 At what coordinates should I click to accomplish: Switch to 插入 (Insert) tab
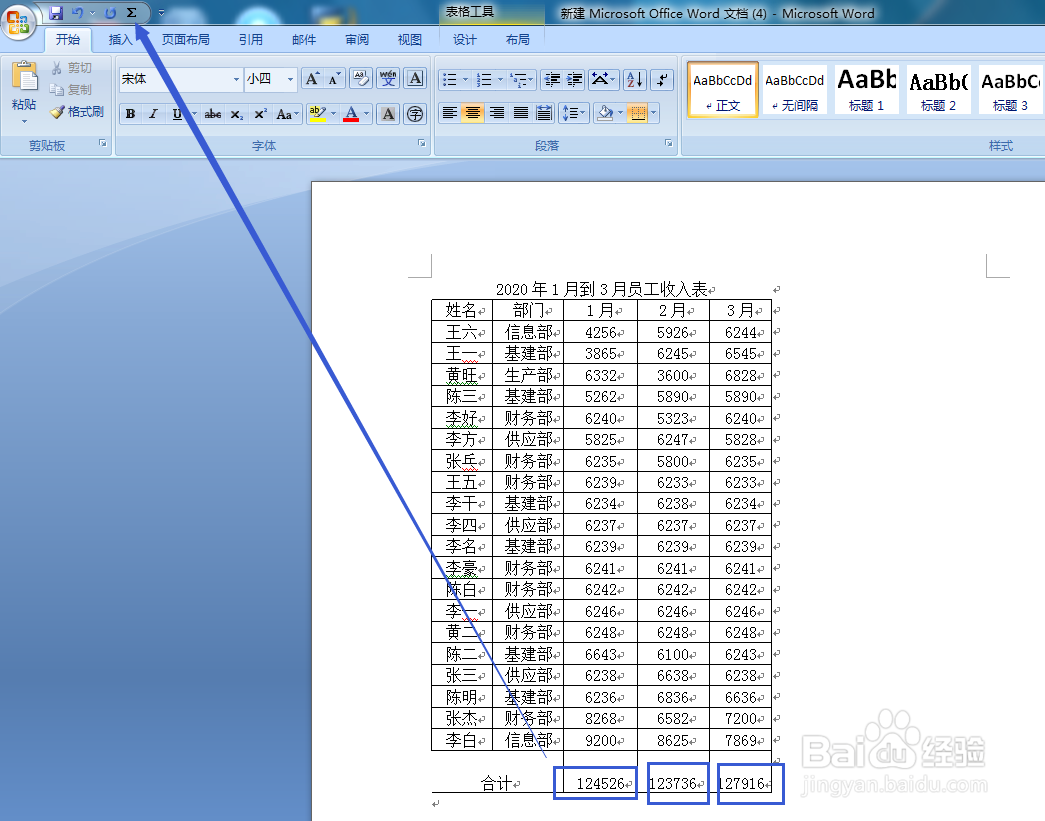(121, 40)
